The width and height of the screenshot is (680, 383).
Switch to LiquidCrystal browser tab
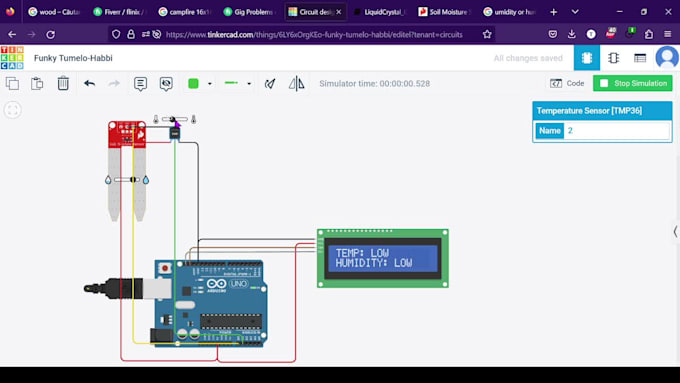pos(380,12)
